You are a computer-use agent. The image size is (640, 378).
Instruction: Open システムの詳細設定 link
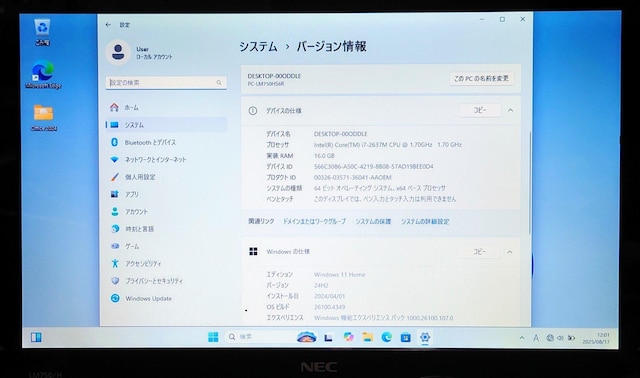425,221
